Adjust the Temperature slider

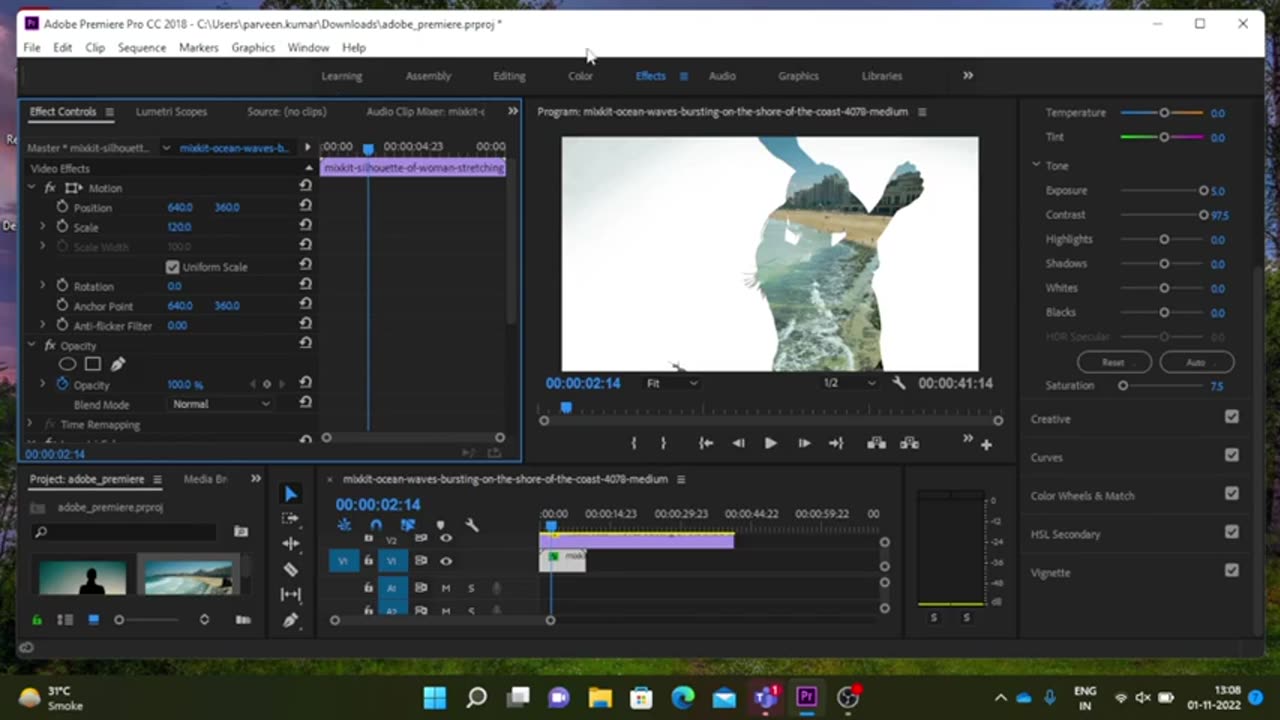click(x=1163, y=113)
